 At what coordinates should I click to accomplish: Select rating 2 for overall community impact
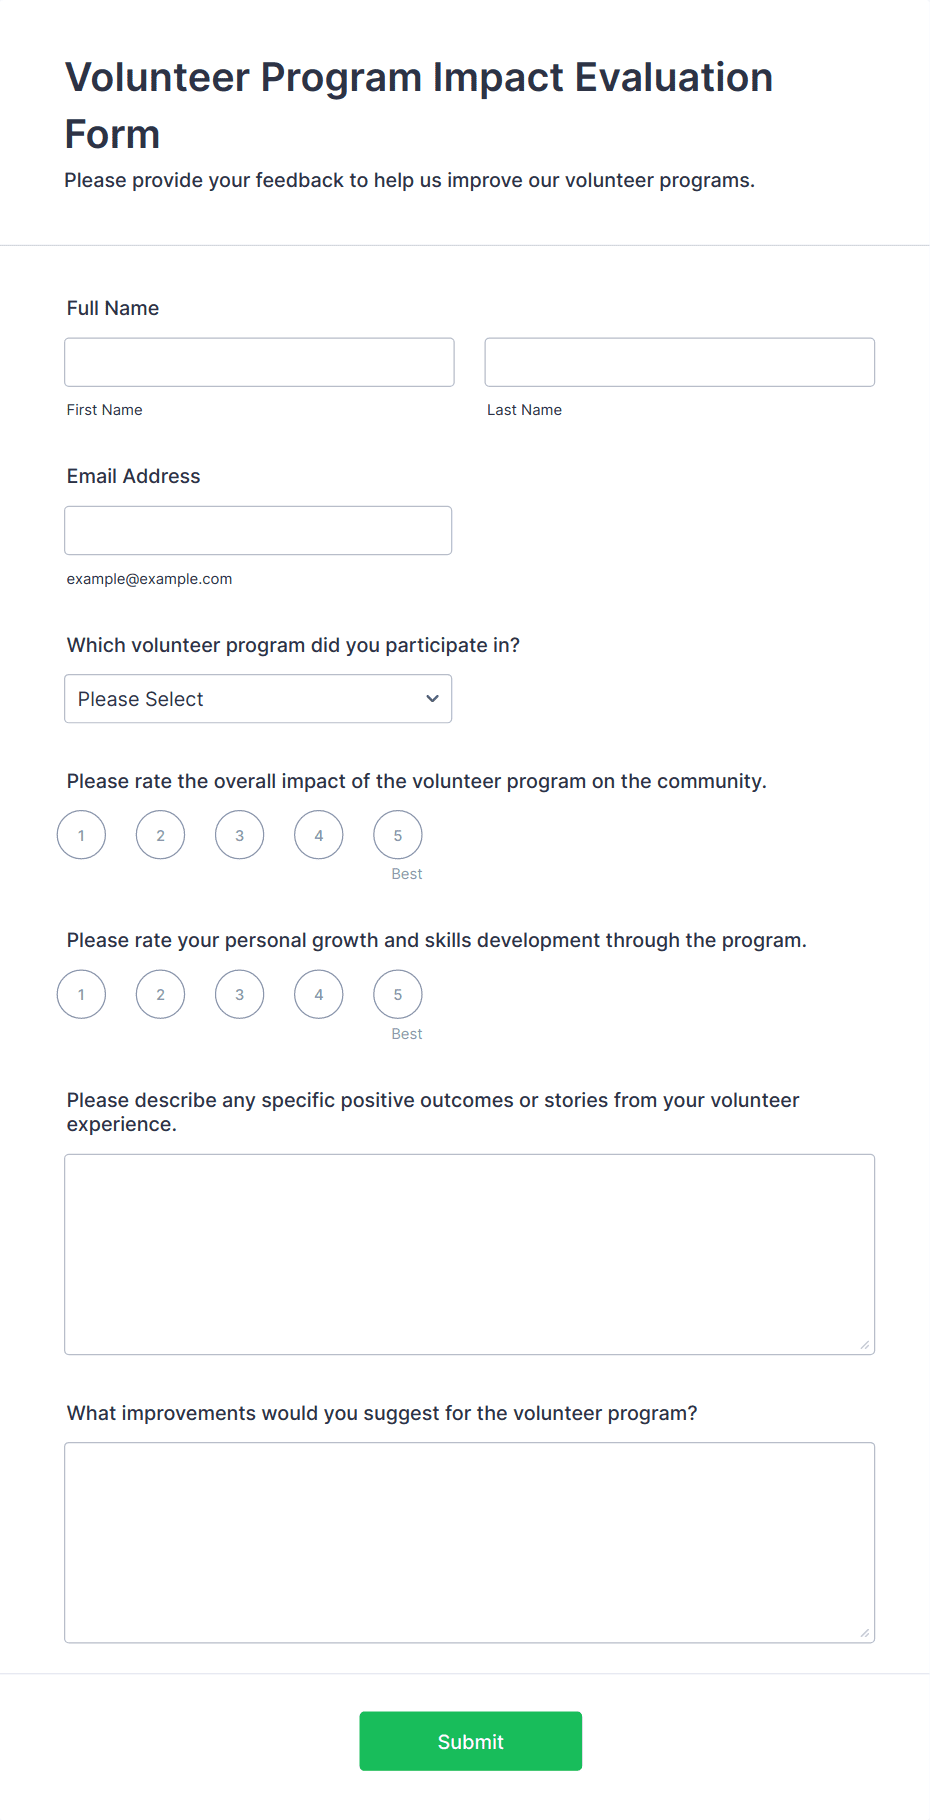tap(160, 834)
